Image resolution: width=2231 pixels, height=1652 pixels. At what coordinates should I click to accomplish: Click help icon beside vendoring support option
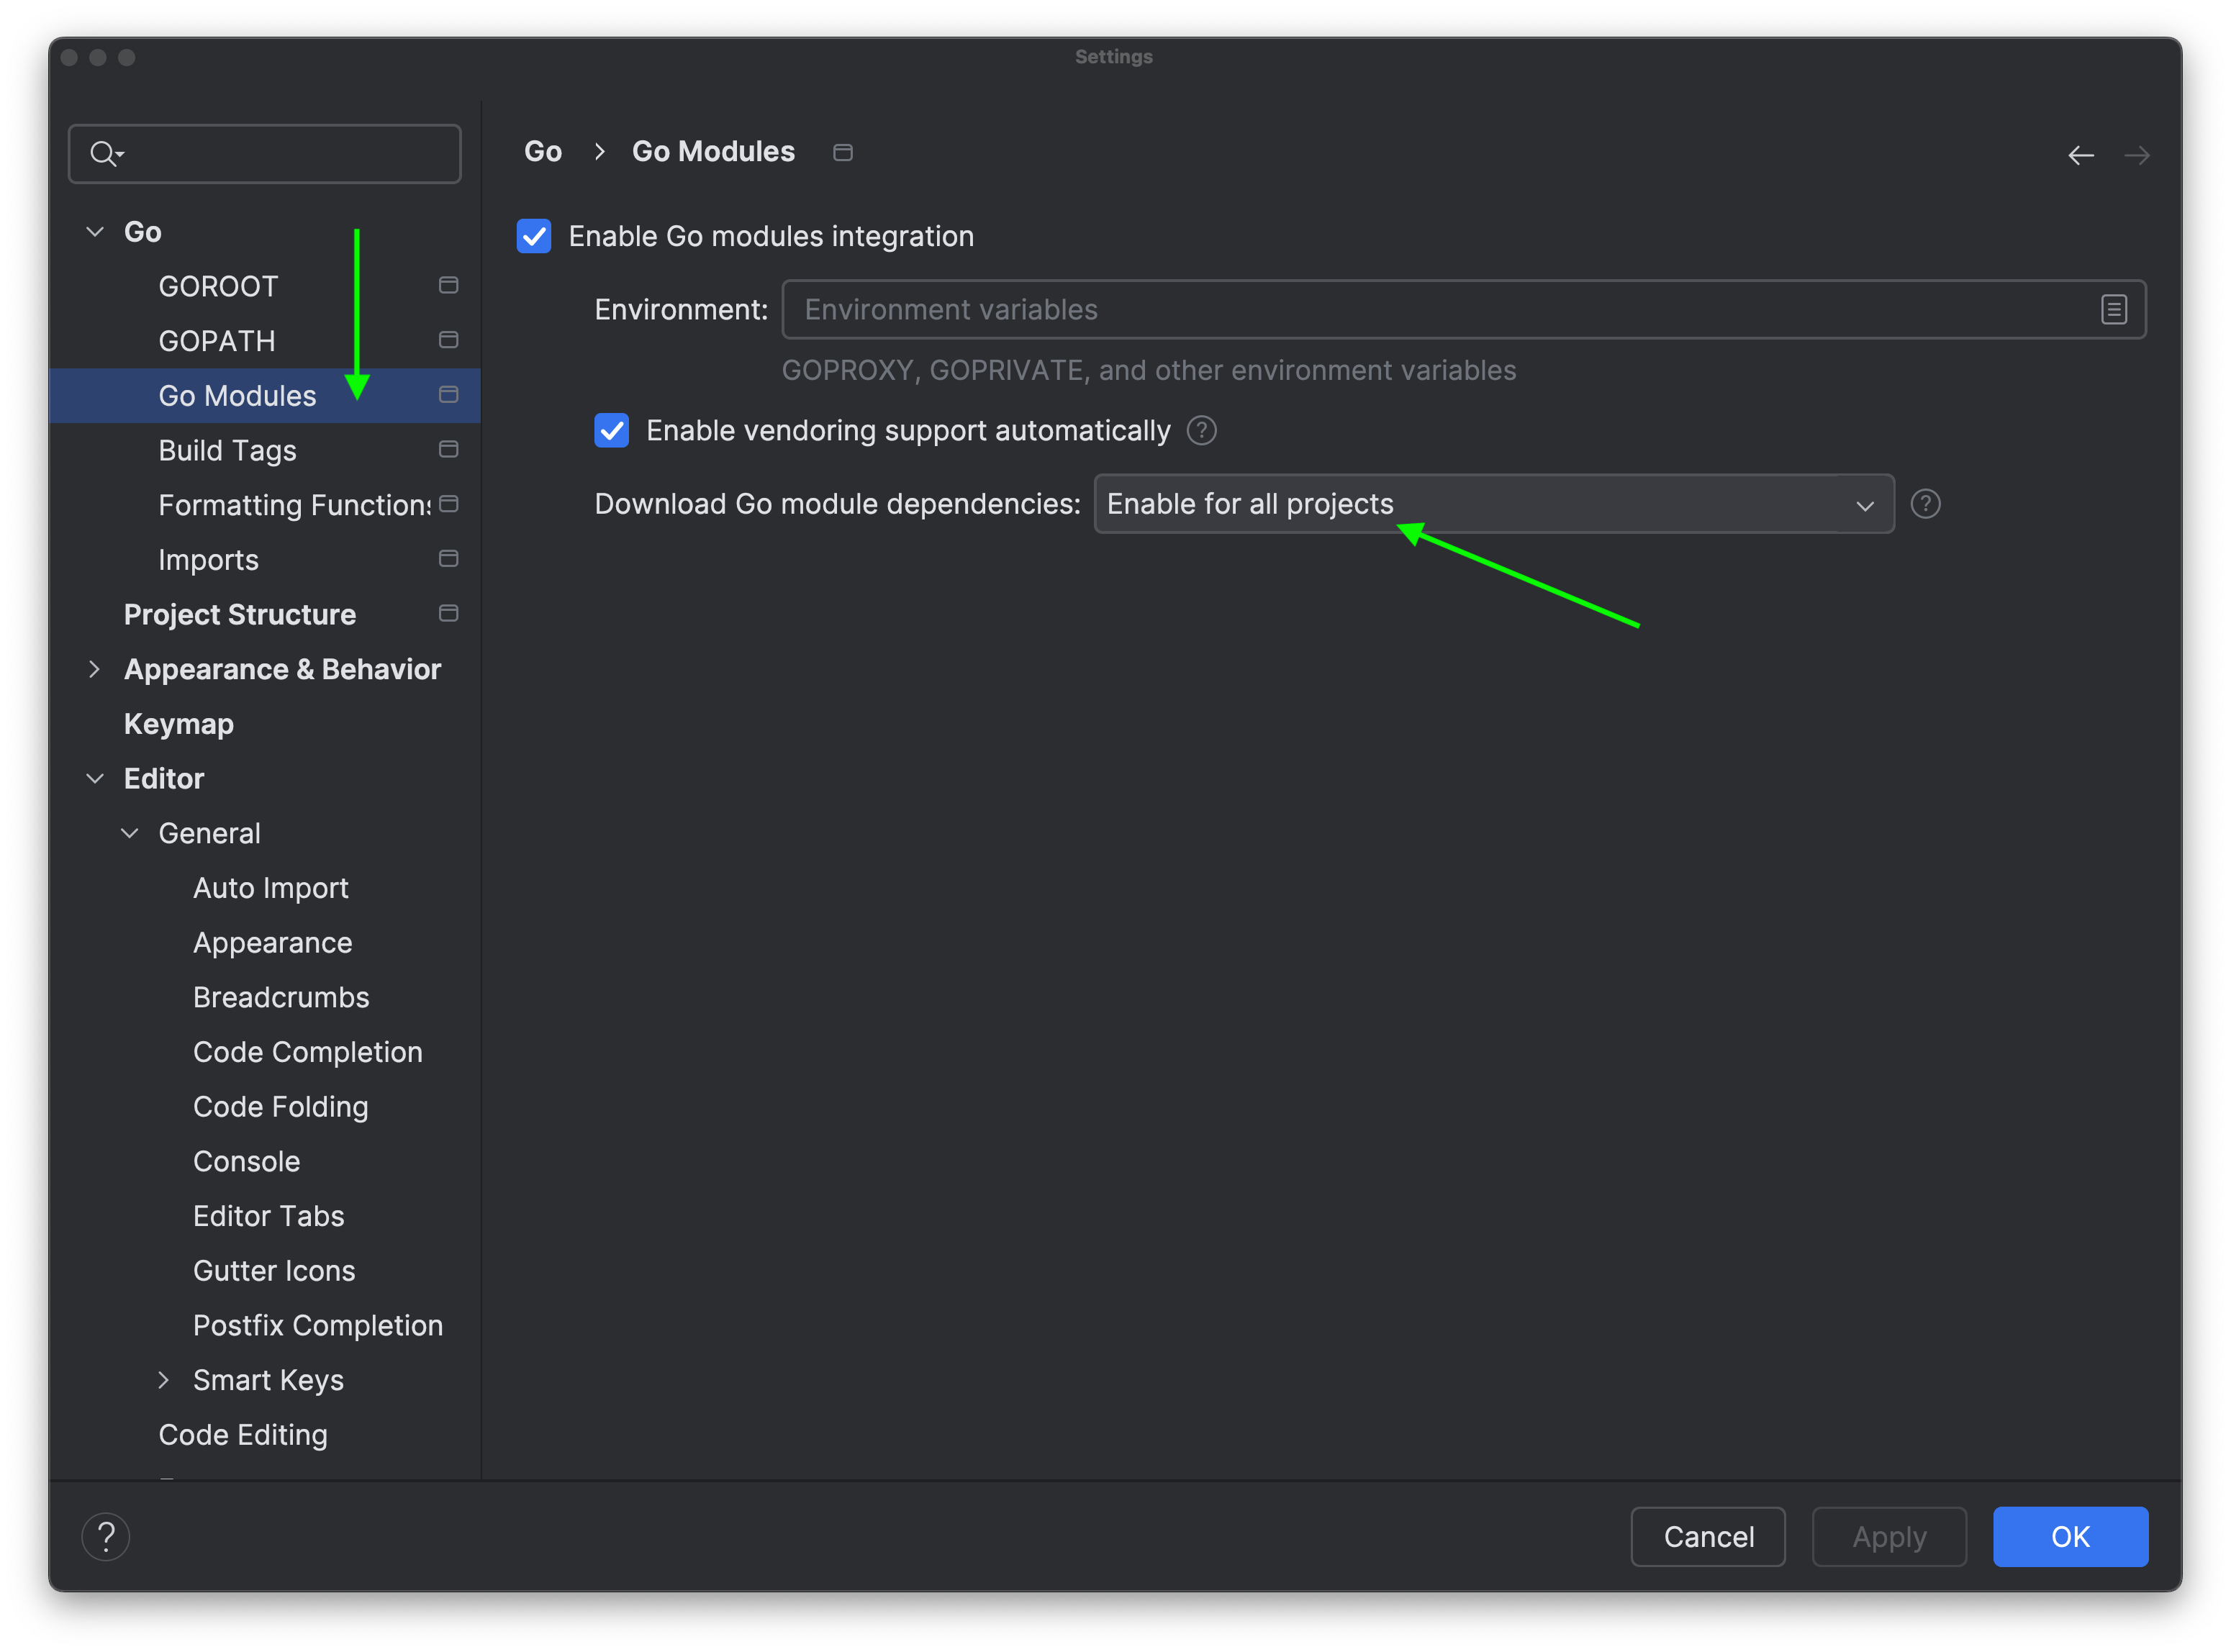pos(1201,431)
